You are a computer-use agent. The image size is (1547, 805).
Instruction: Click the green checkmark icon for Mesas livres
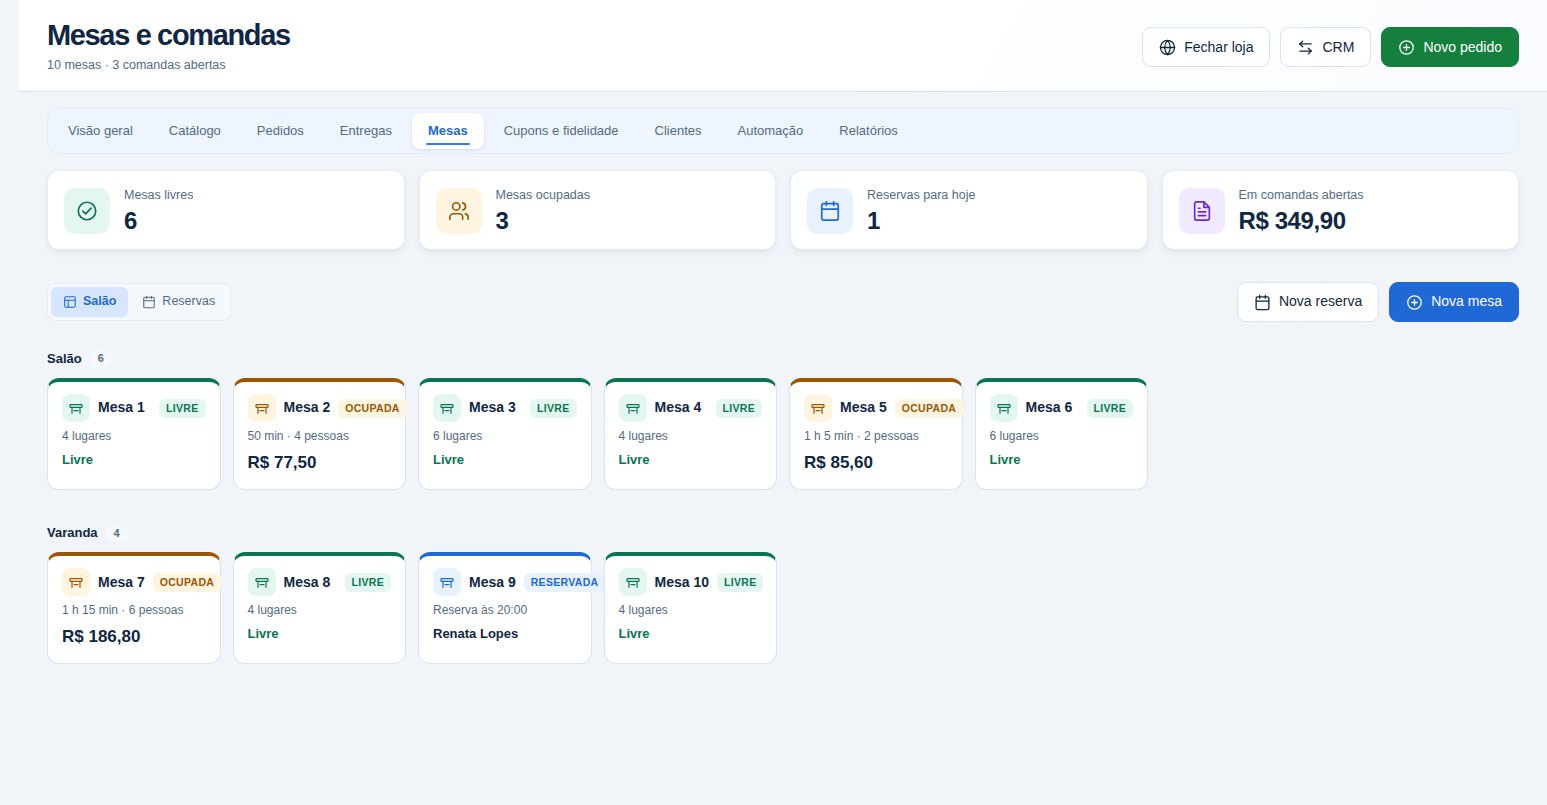point(87,211)
